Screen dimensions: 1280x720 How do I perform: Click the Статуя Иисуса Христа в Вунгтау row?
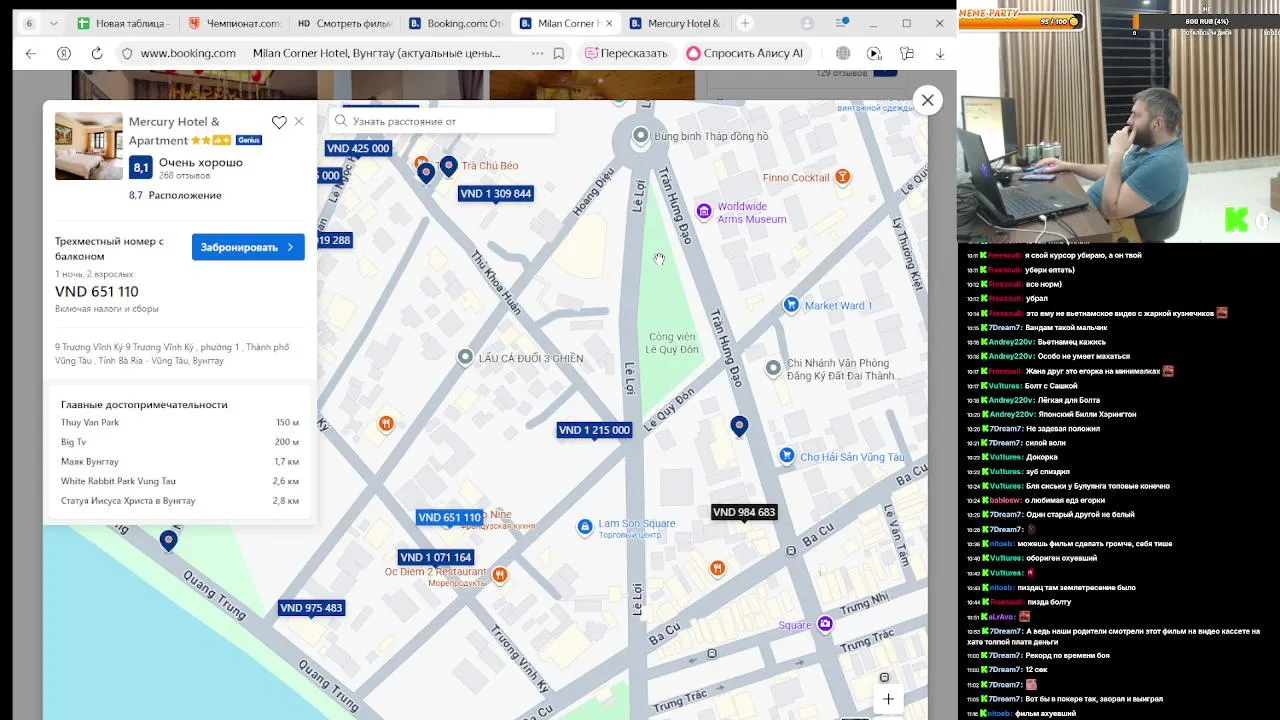click(180, 501)
